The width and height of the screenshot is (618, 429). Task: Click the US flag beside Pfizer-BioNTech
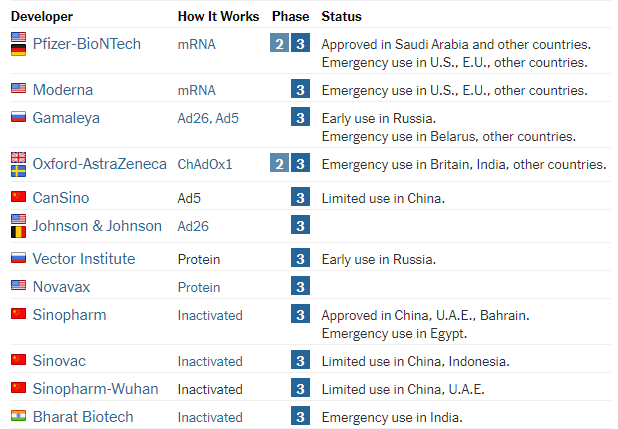(19, 37)
